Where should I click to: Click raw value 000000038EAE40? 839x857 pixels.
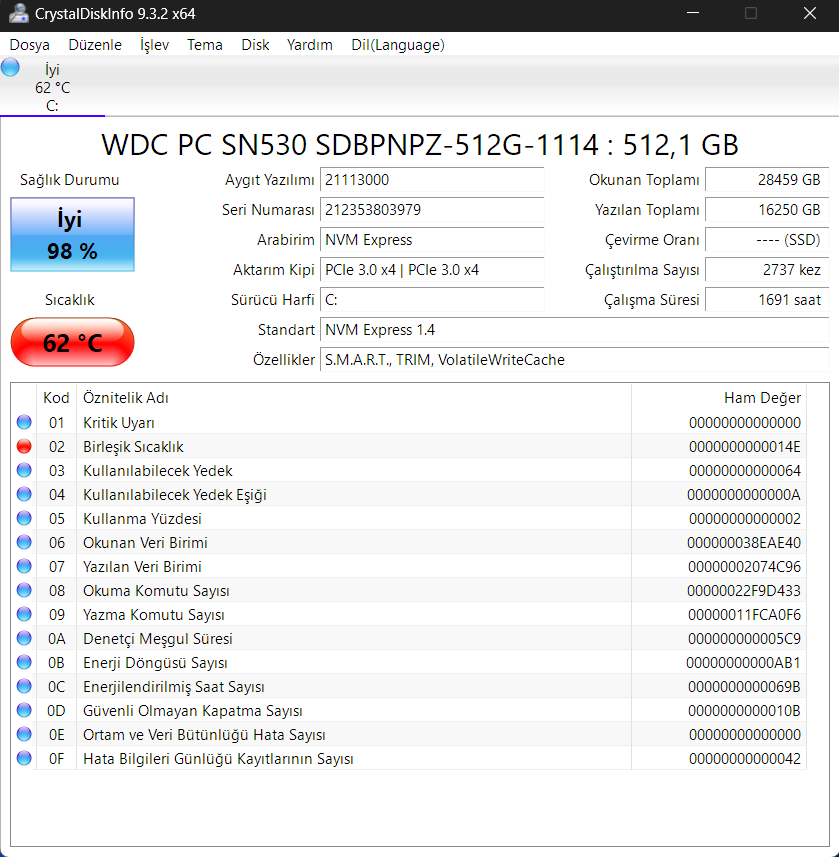pyautogui.click(x=744, y=543)
